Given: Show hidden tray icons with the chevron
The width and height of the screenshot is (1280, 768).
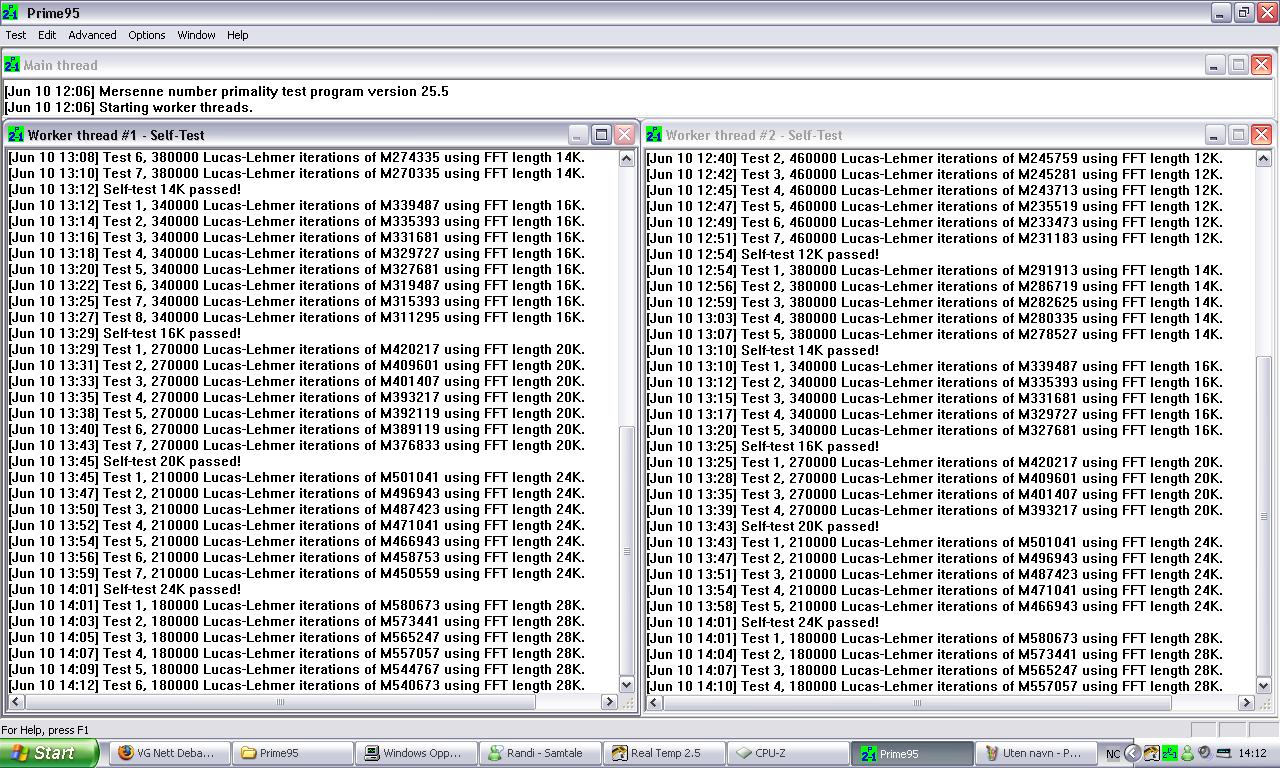Looking at the screenshot, I should [x=1132, y=753].
